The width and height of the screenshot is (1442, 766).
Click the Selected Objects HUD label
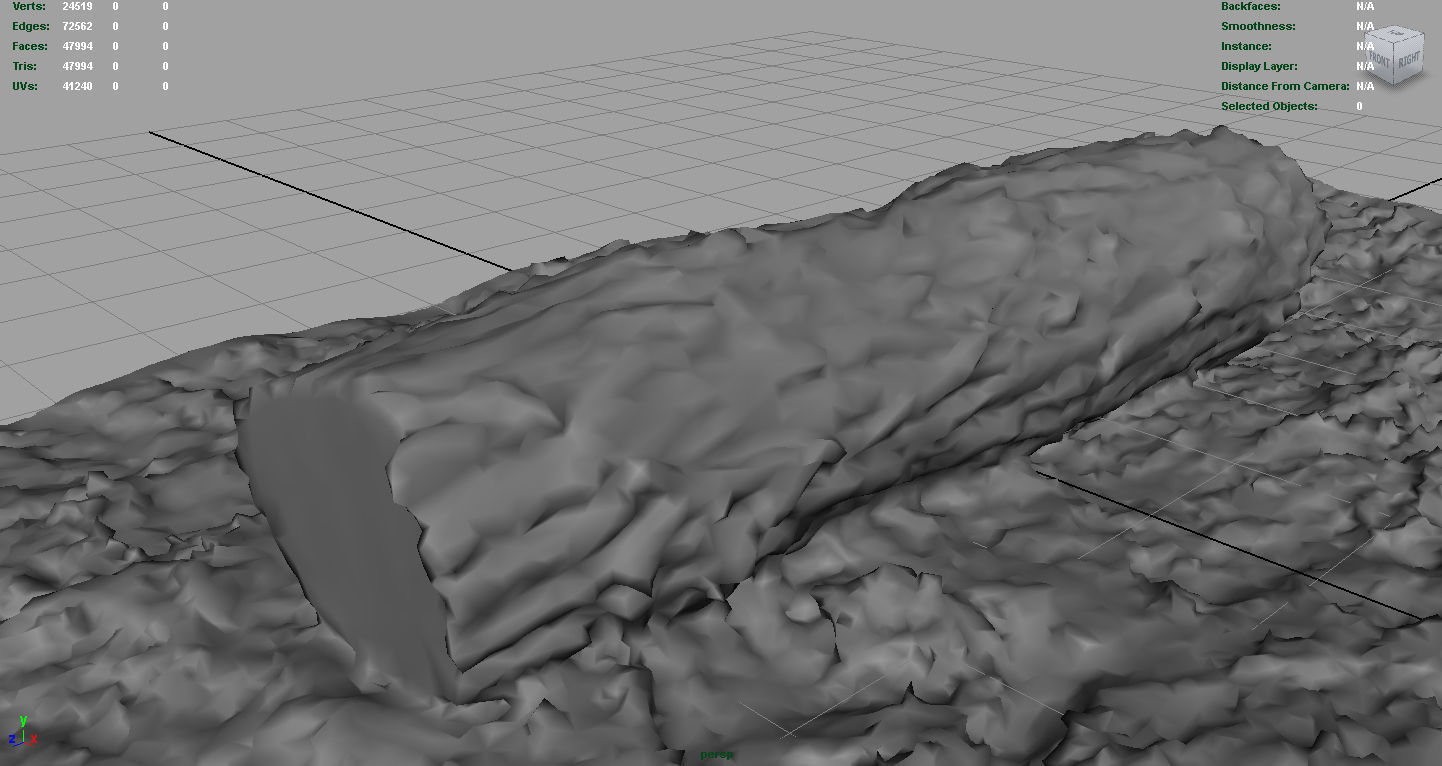(x=1269, y=106)
